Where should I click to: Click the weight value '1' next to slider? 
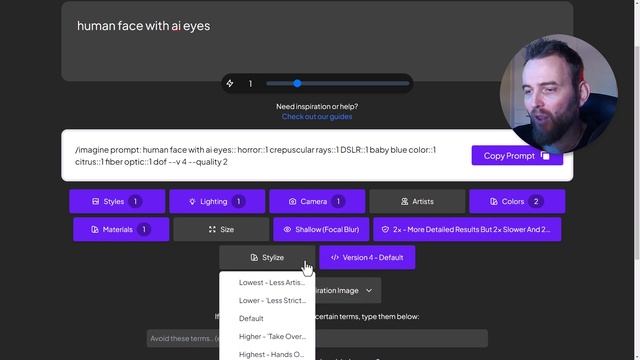tap(250, 84)
